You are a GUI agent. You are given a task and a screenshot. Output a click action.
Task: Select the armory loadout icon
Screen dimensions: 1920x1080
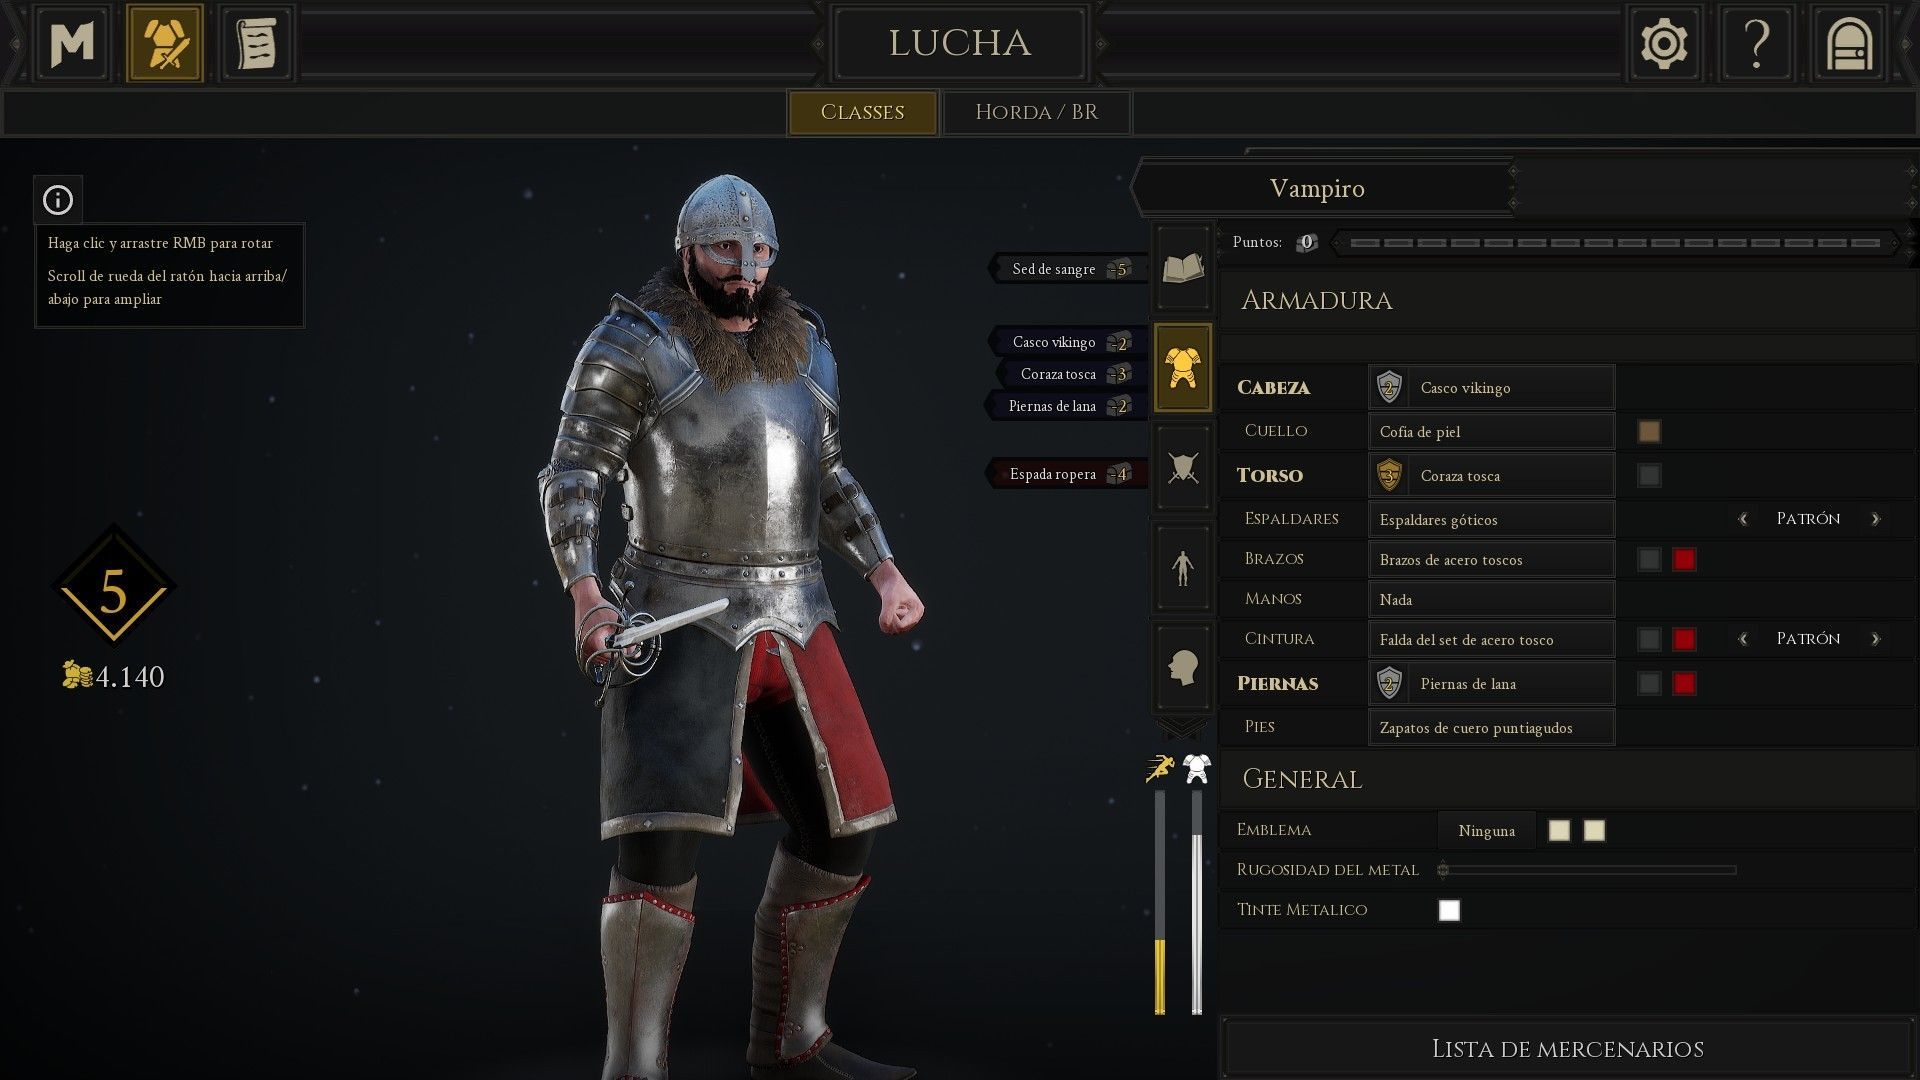point(165,43)
